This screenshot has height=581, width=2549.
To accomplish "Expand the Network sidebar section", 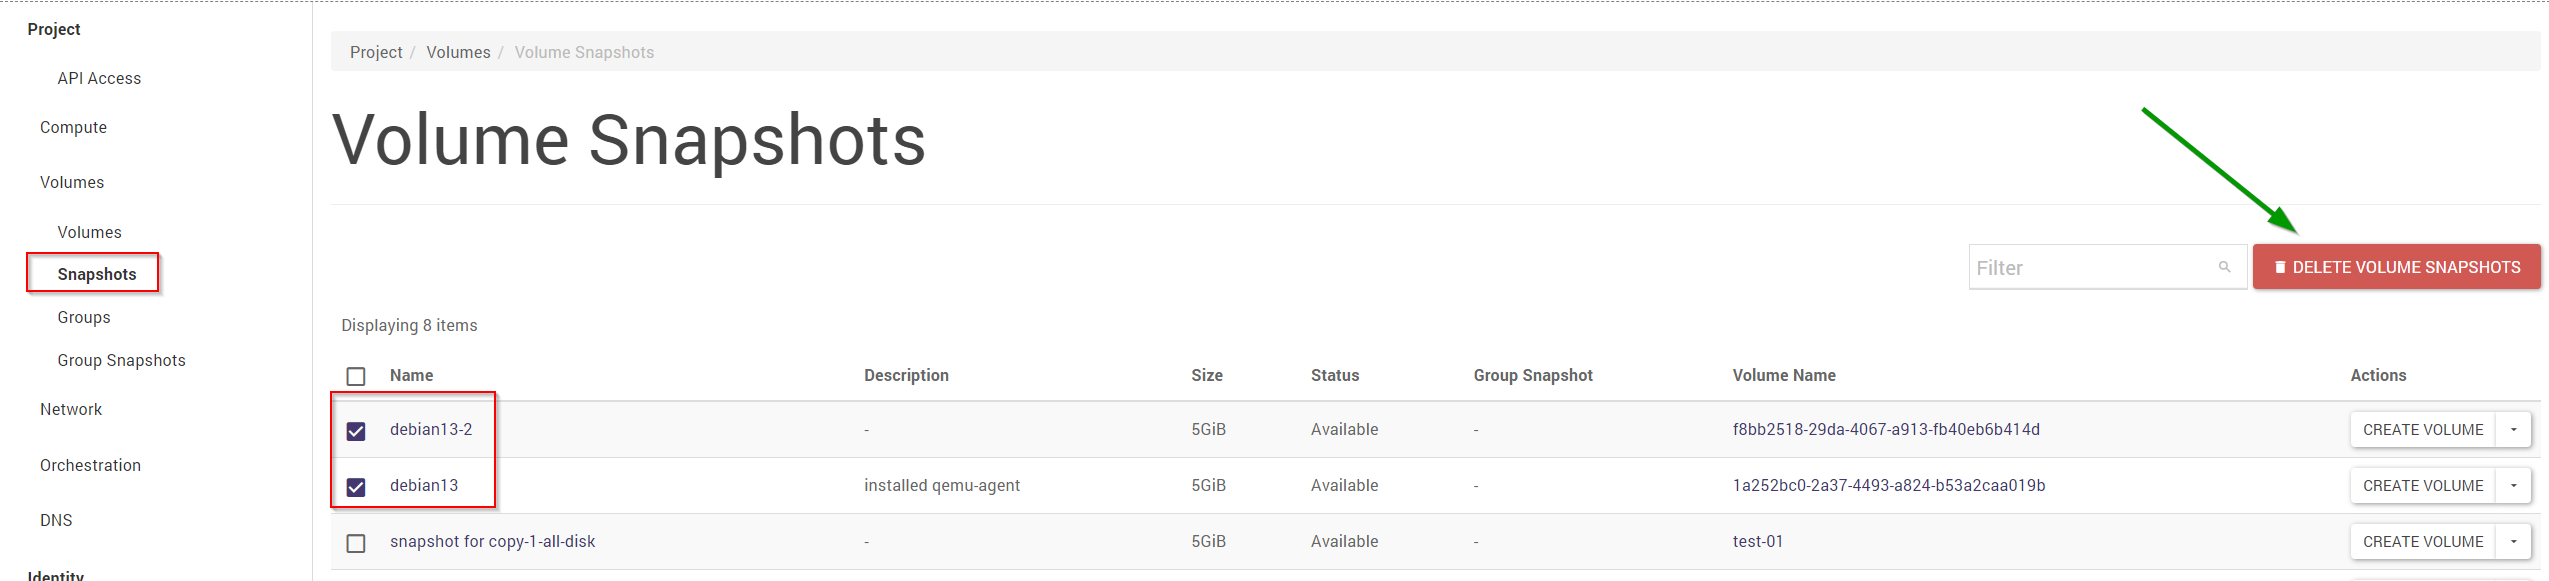I will [71, 409].
